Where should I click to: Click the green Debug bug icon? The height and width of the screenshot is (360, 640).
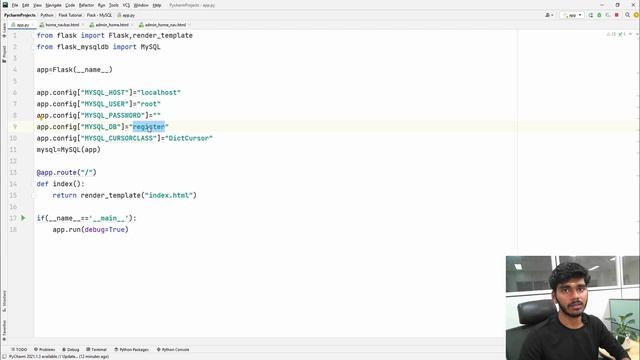pyautogui.click(x=599, y=15)
